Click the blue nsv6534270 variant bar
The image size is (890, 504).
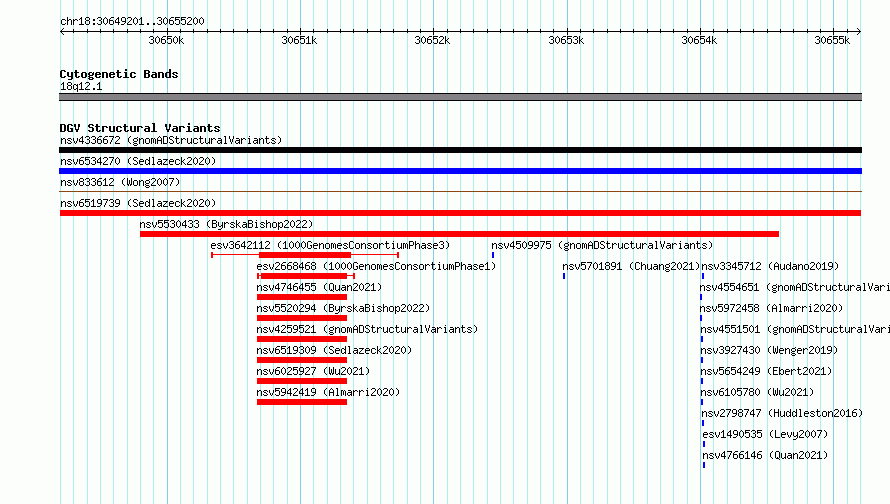tap(460, 171)
